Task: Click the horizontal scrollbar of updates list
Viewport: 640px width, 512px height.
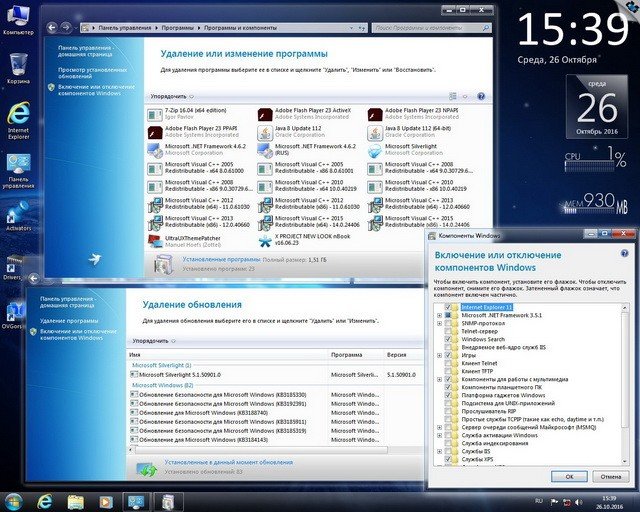Action: [261, 450]
